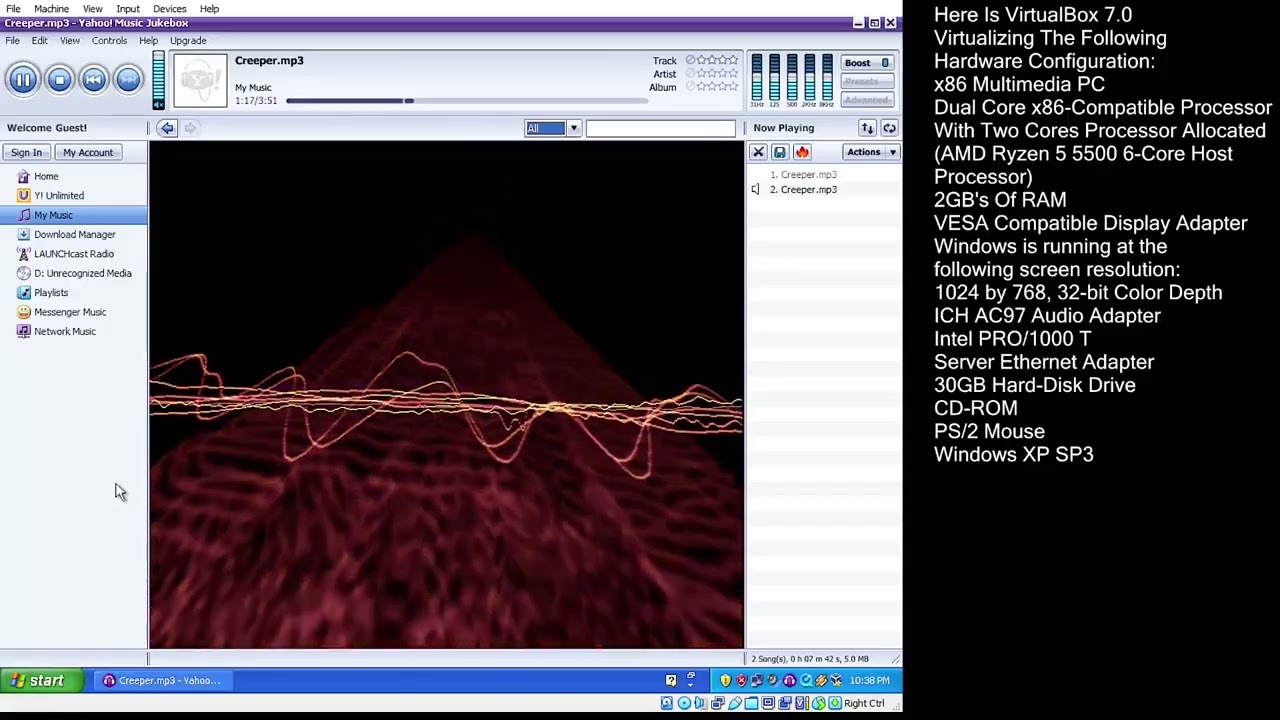The width and height of the screenshot is (1280, 720).
Task: Go to Home in sidebar
Action: pyautogui.click(x=46, y=177)
